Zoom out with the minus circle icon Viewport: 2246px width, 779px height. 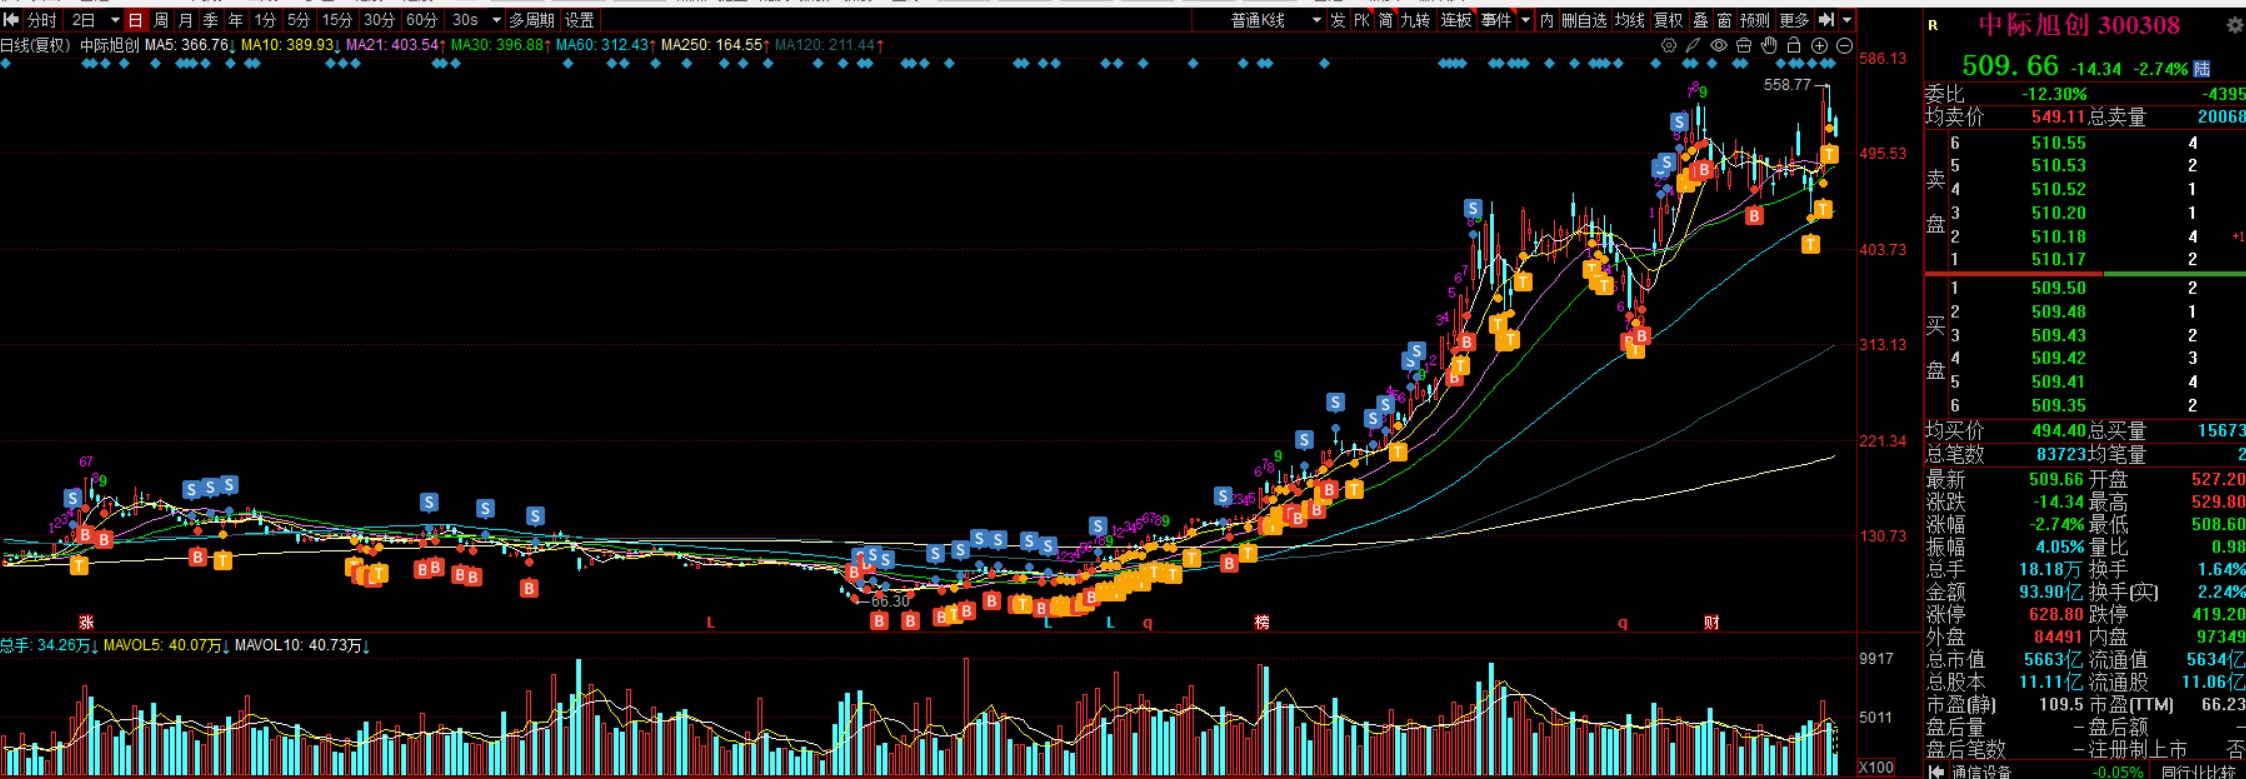pyautogui.click(x=1844, y=45)
